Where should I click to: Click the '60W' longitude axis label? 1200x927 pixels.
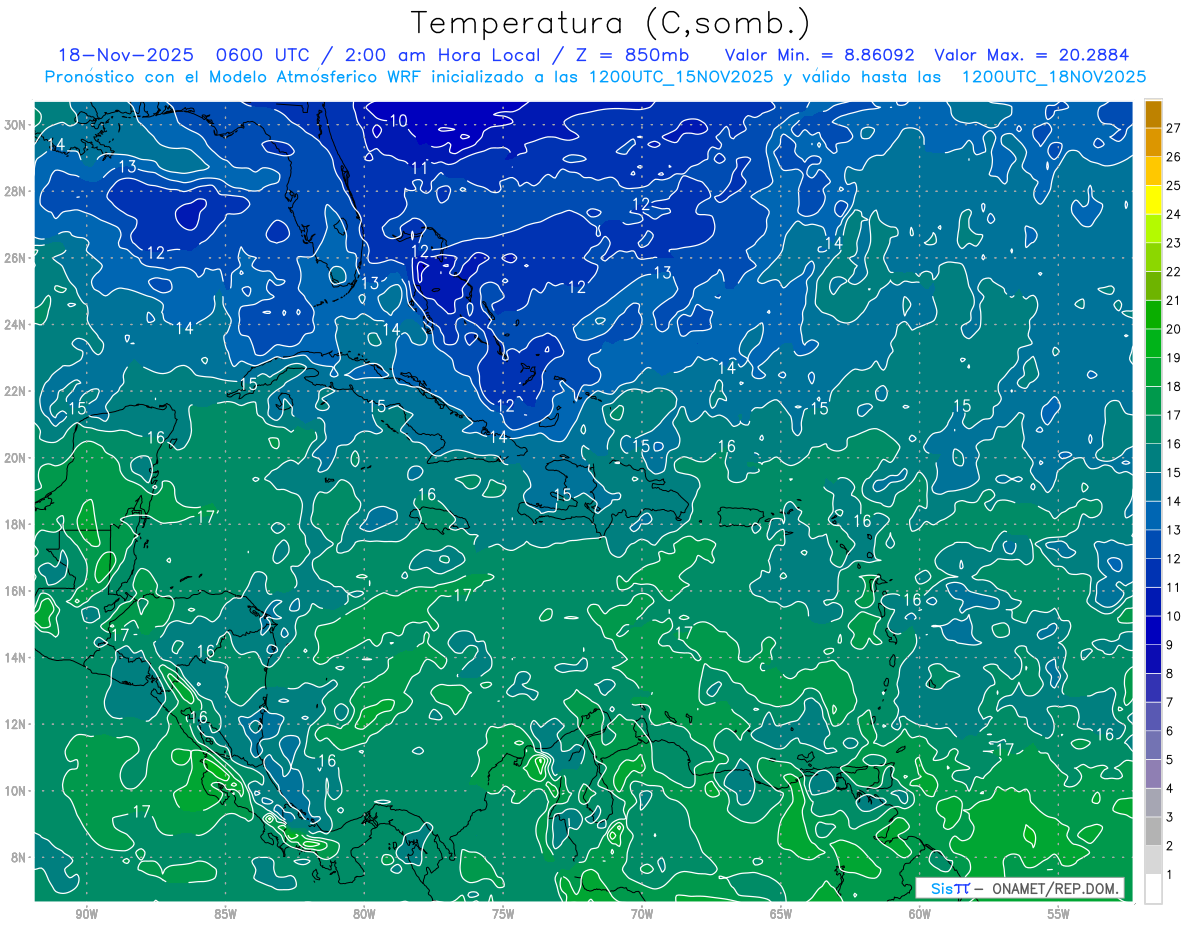[x=920, y=914]
